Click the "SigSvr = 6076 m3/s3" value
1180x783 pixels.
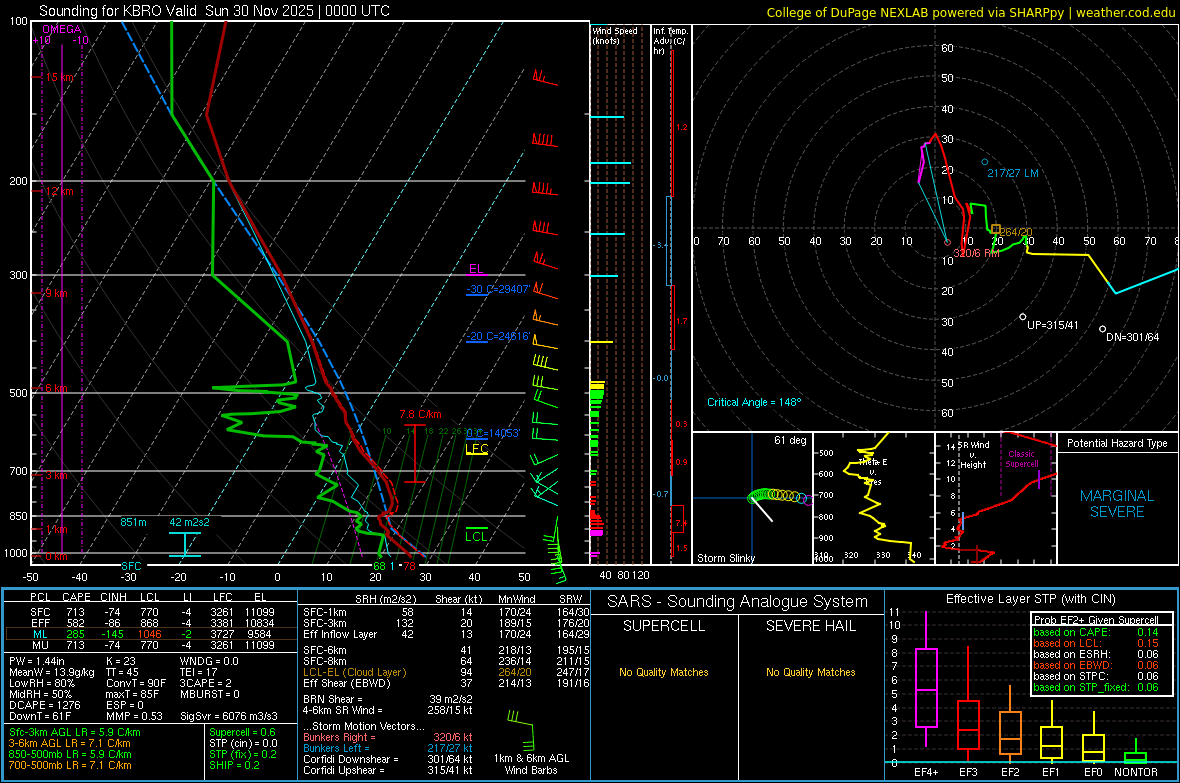pos(229,716)
